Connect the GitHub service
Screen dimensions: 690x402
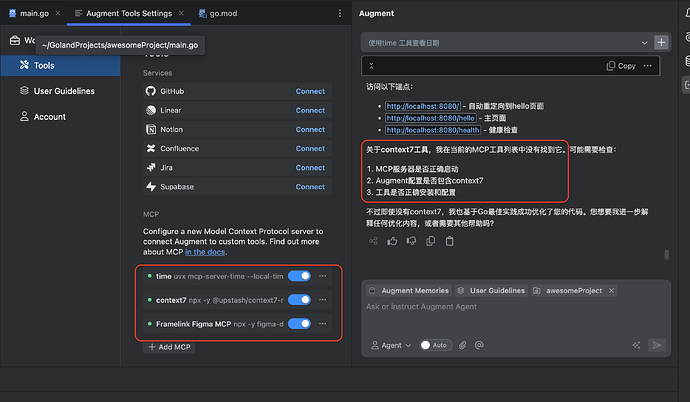pyautogui.click(x=310, y=91)
